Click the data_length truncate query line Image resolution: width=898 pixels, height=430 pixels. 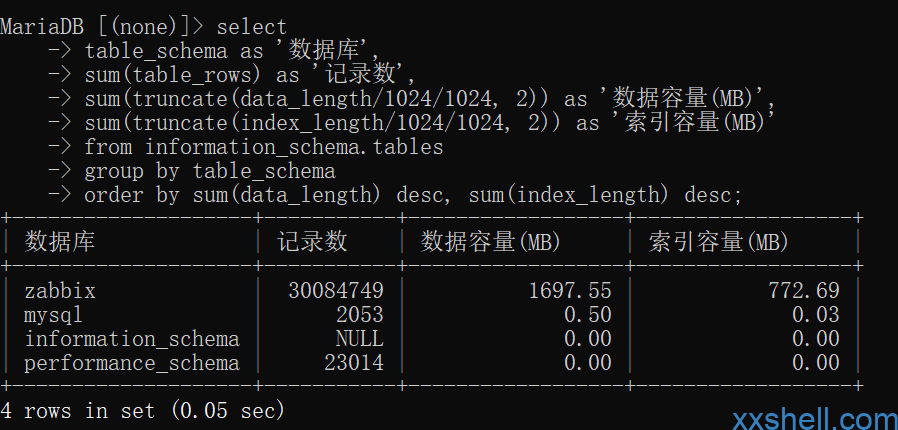[430, 99]
